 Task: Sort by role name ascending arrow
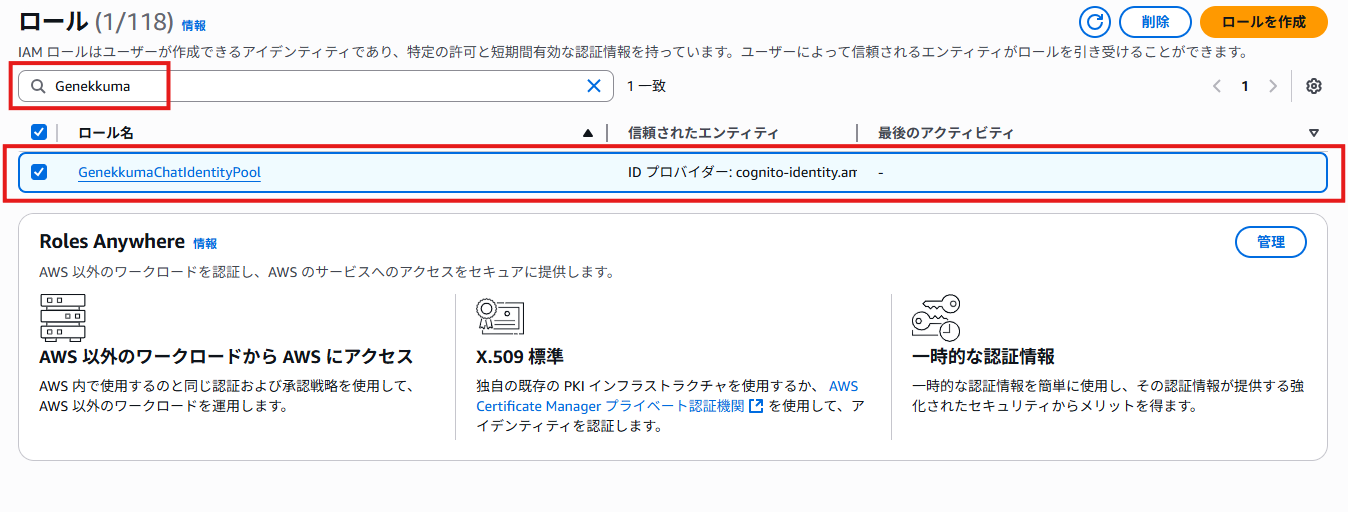click(x=588, y=132)
